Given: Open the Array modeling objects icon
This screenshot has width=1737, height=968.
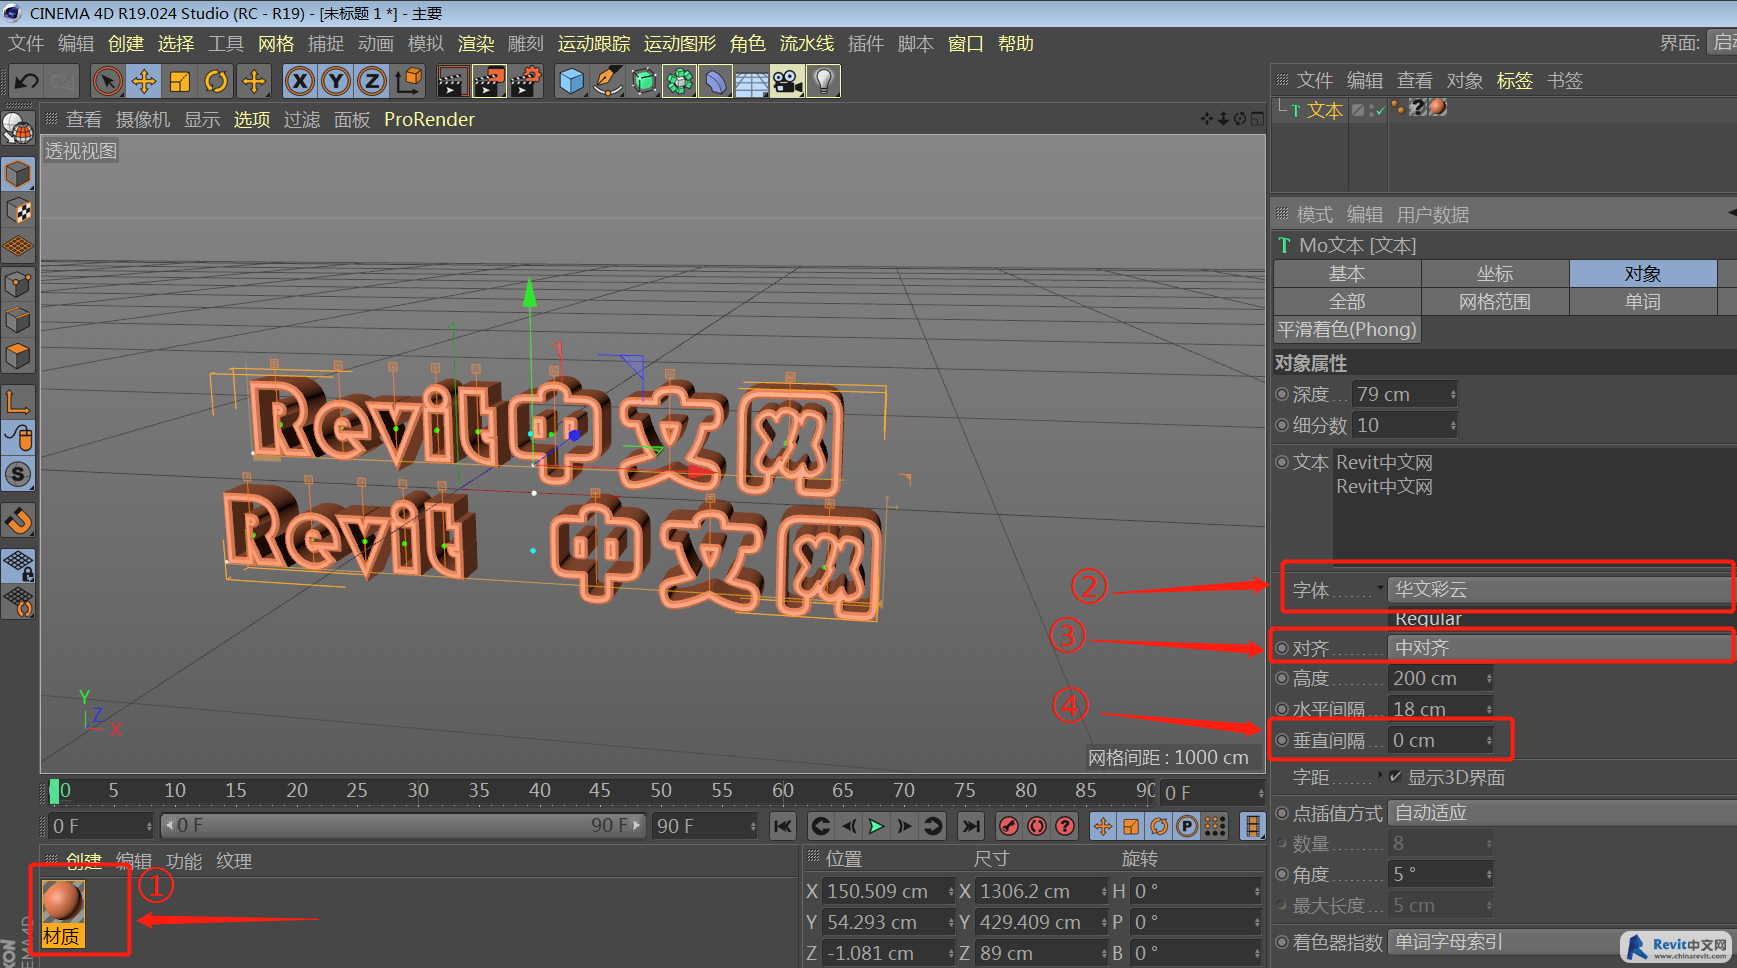Looking at the screenshot, I should click(680, 81).
